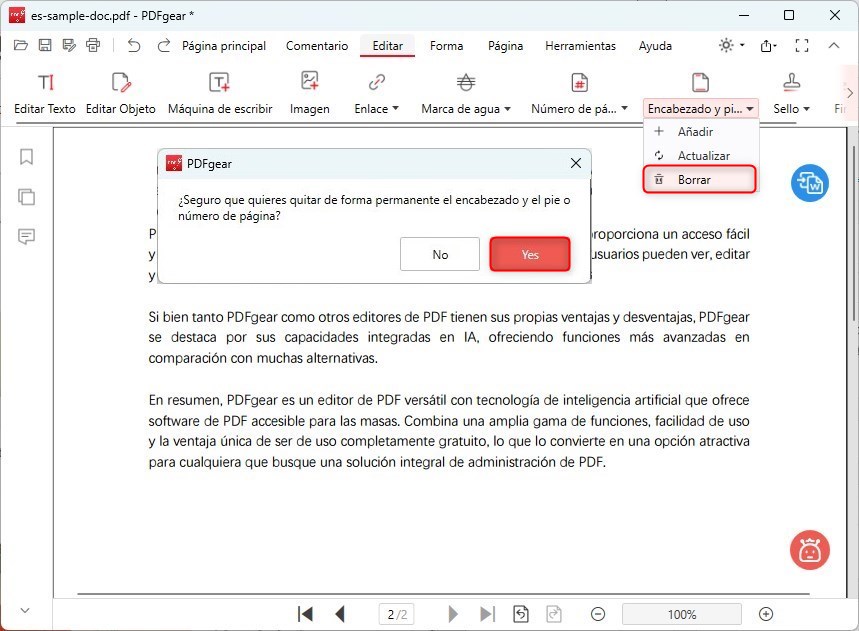Open the comments sidebar panel
Image resolution: width=859 pixels, height=631 pixels.
[x=26, y=237]
